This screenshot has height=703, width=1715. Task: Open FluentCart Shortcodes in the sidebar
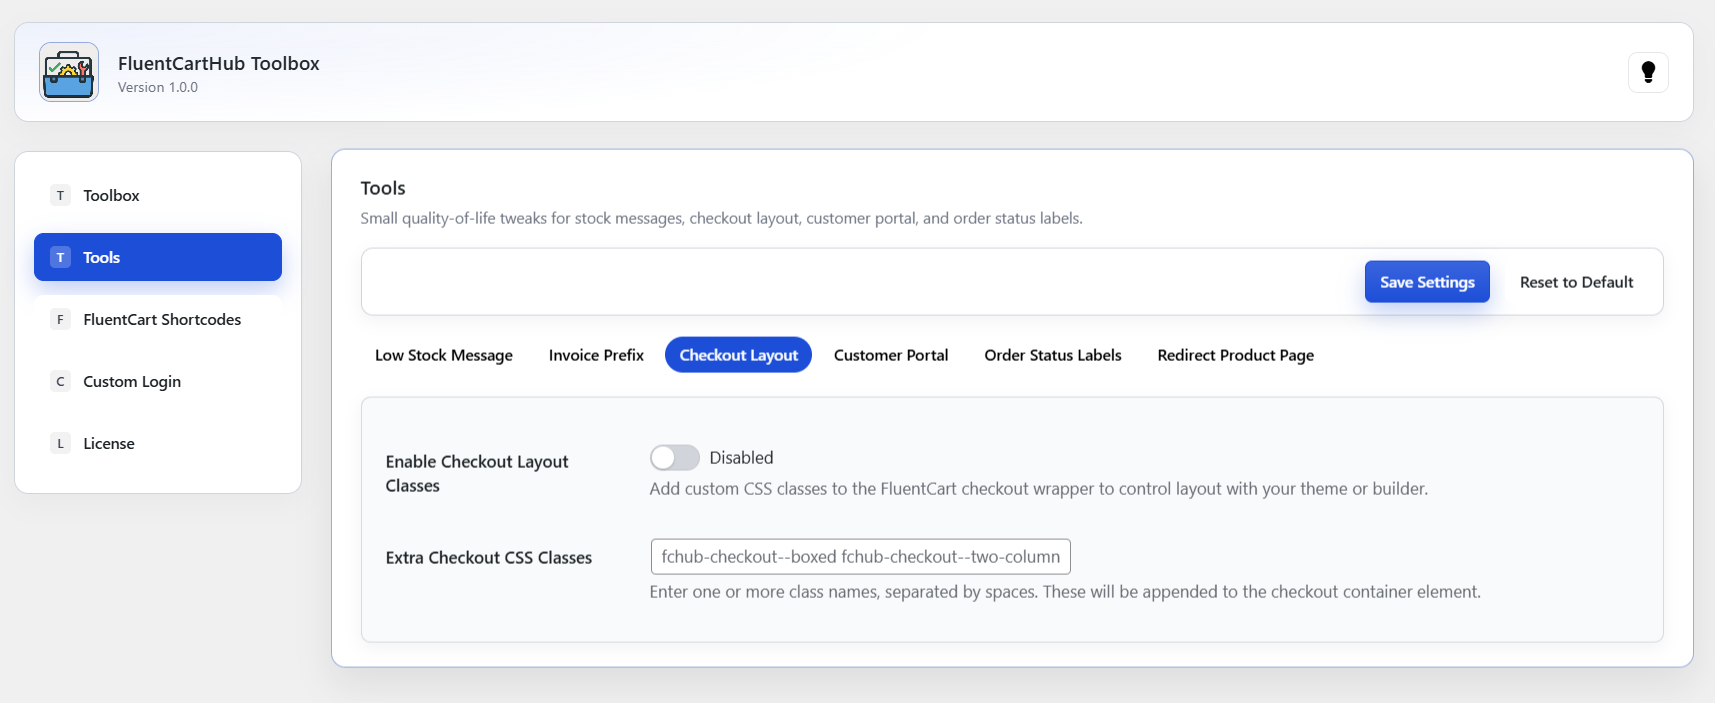162,320
